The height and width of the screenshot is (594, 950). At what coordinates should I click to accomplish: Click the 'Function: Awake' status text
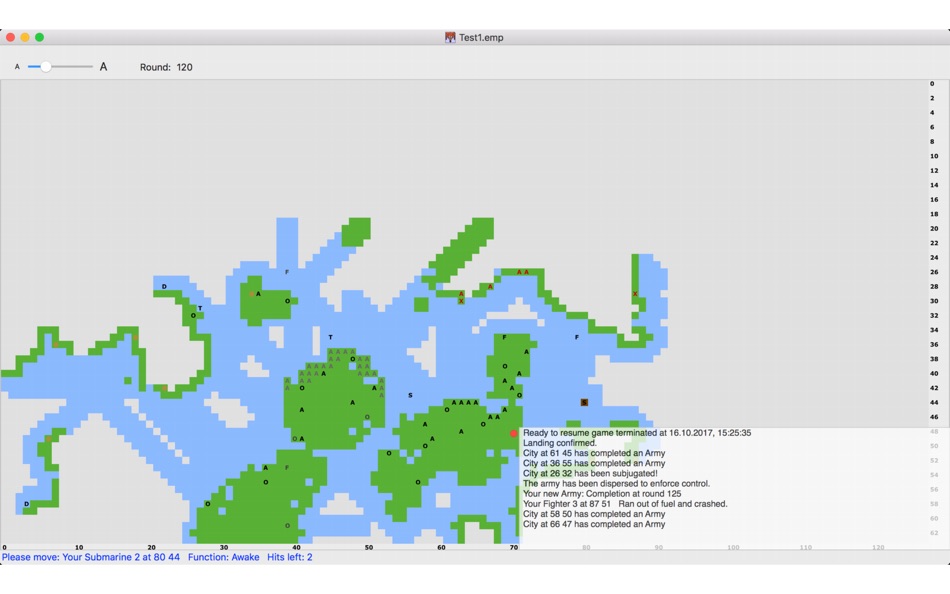(224, 557)
